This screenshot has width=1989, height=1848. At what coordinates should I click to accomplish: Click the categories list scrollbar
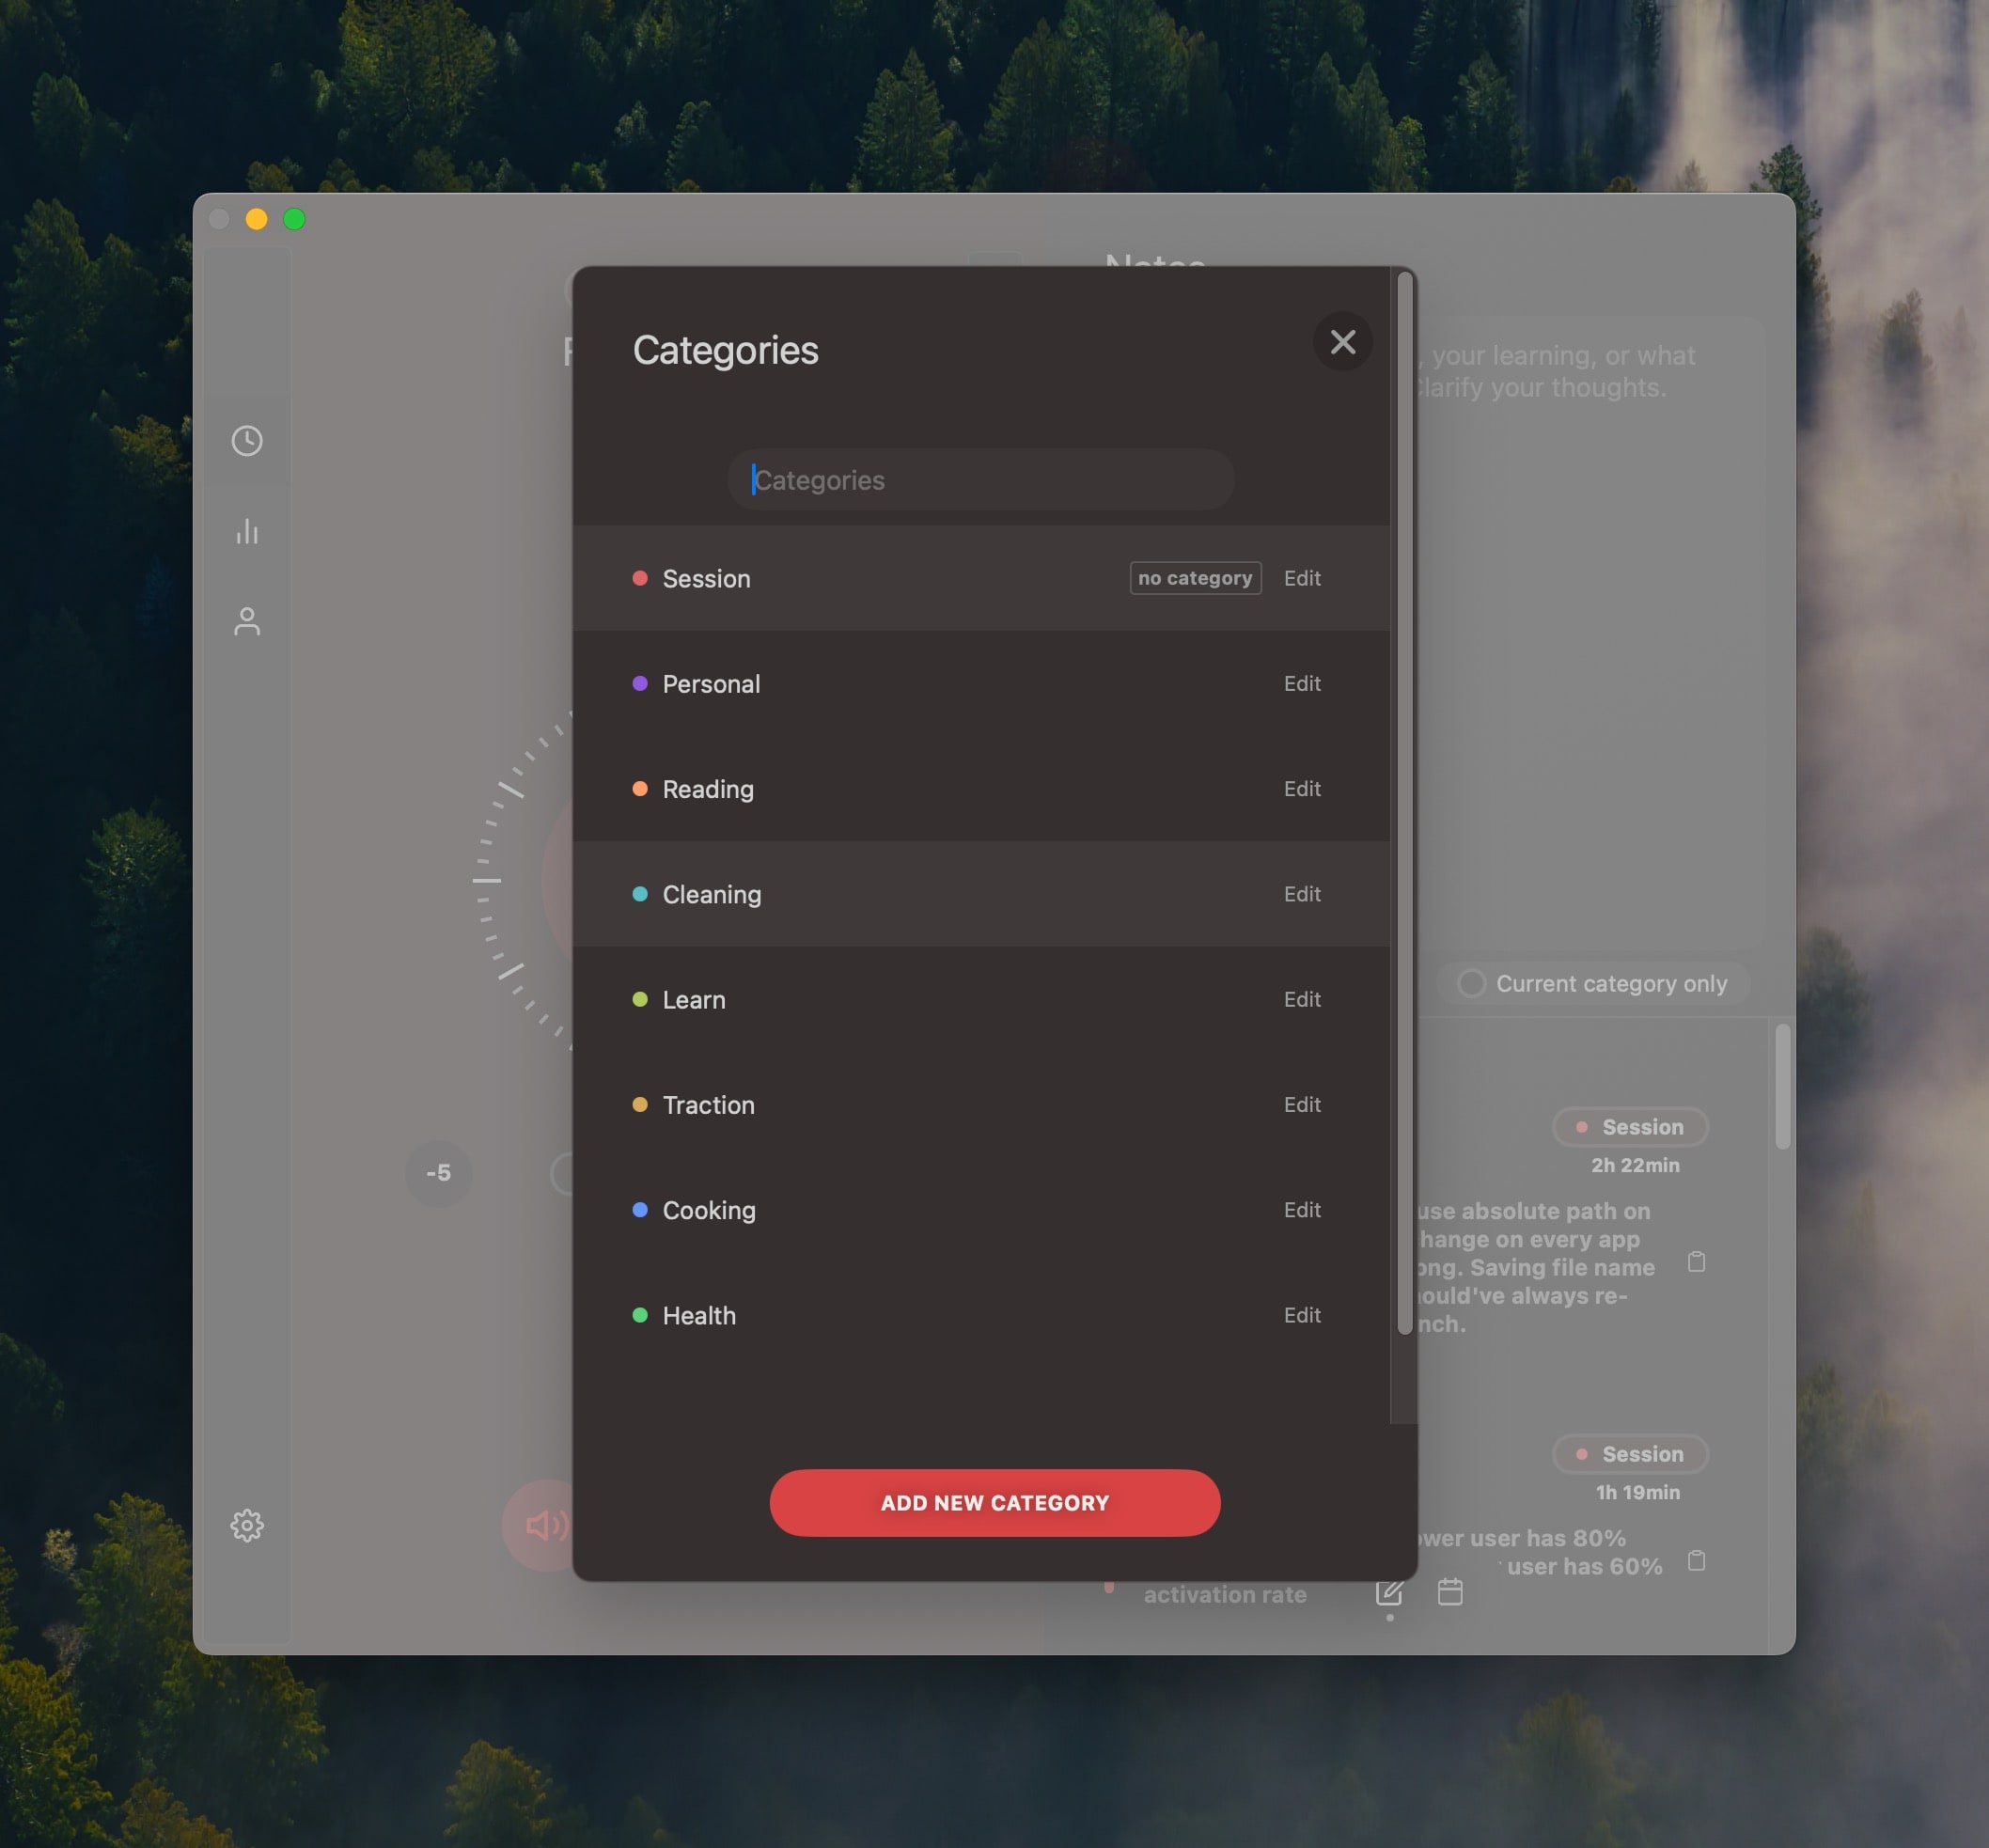click(x=1404, y=800)
